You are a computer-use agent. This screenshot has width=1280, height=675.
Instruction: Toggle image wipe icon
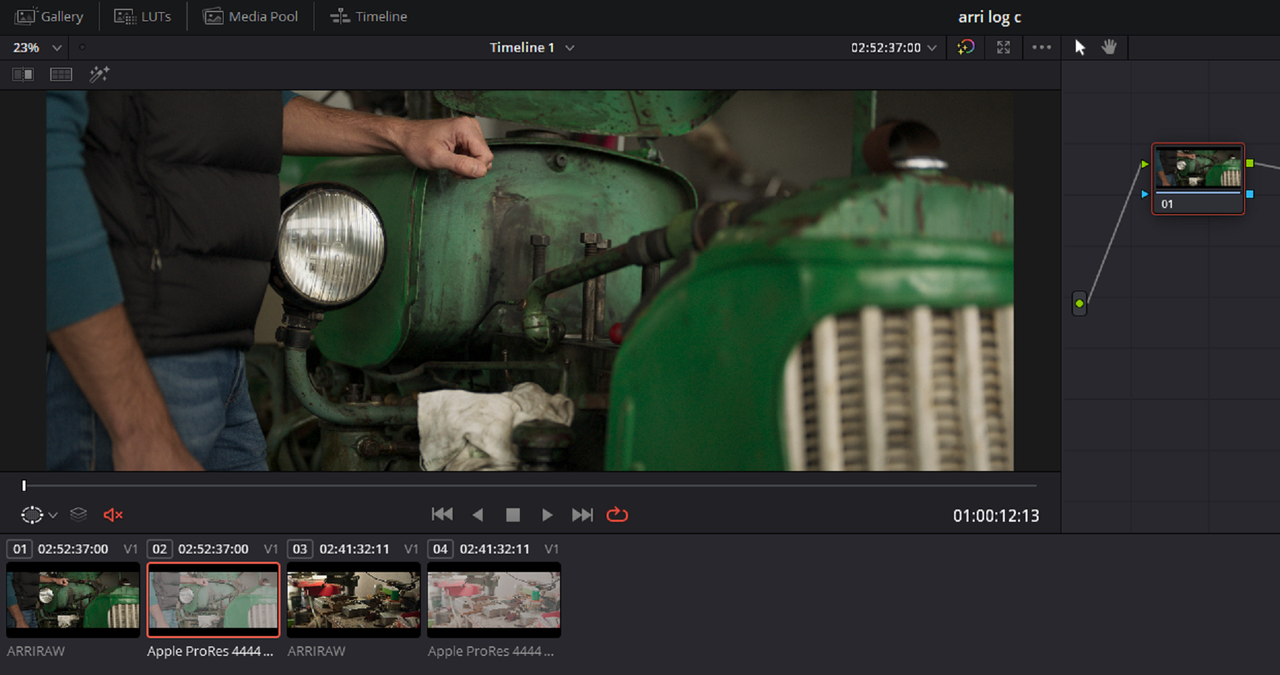click(22, 74)
